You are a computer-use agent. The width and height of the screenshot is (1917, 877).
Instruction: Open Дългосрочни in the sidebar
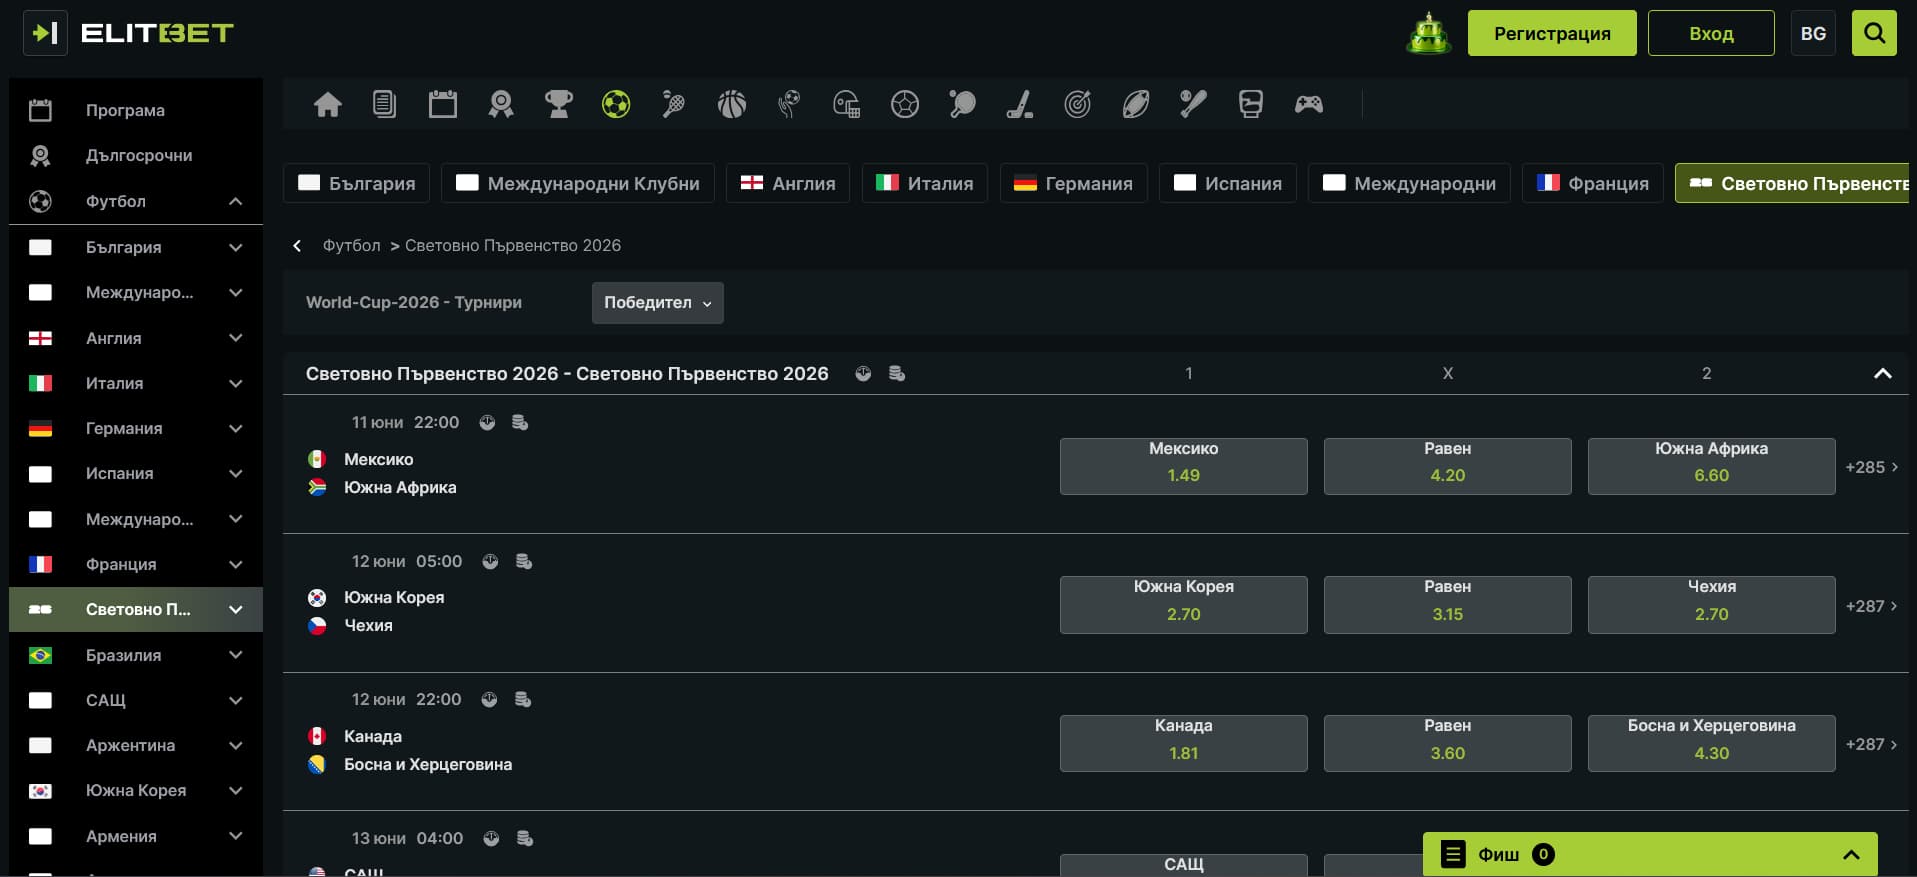pos(136,155)
